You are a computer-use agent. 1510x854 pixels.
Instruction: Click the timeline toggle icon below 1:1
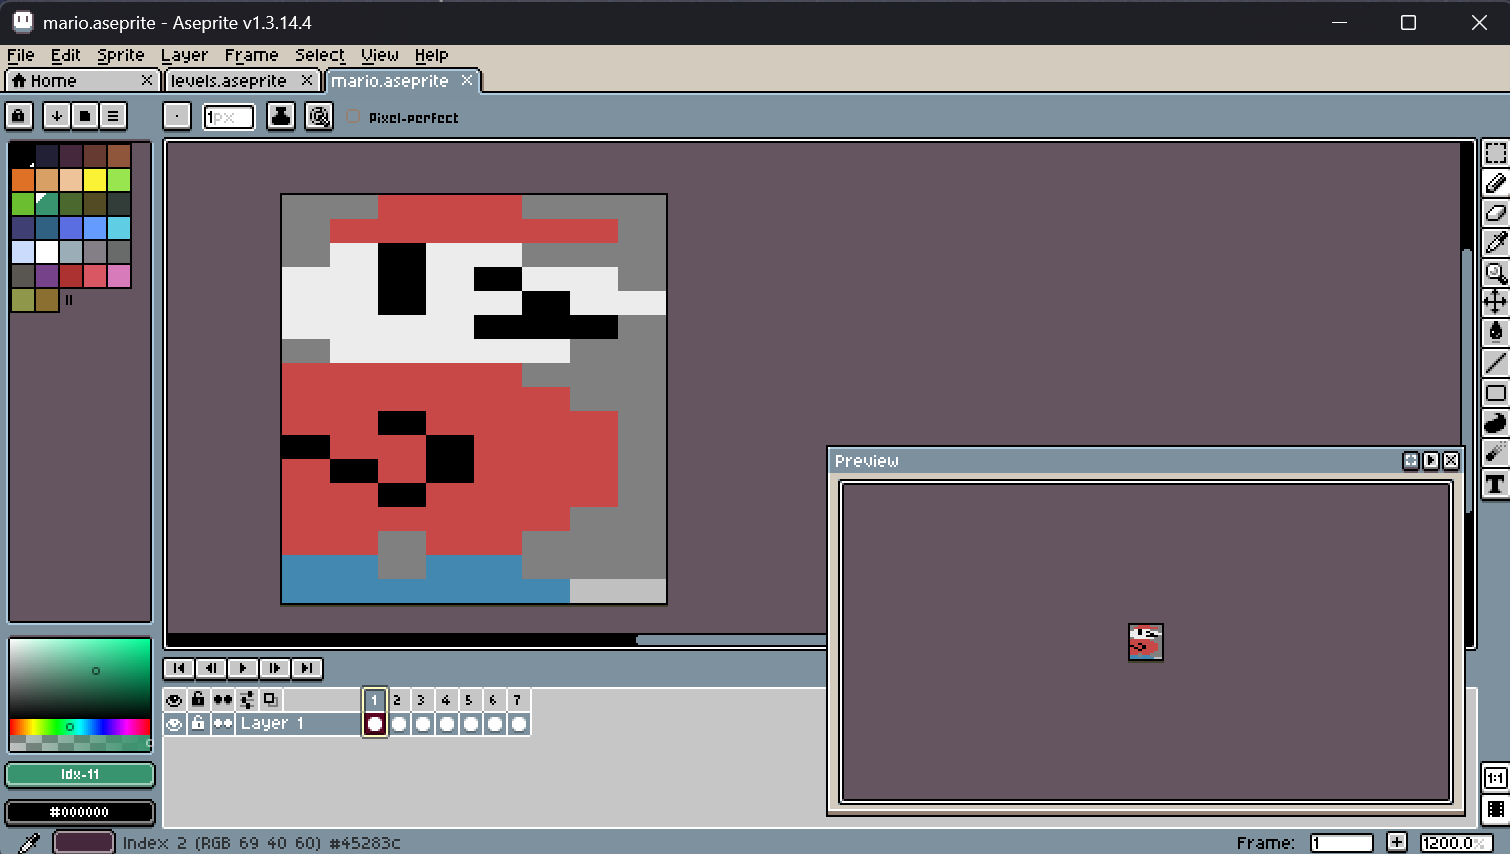(1495, 809)
